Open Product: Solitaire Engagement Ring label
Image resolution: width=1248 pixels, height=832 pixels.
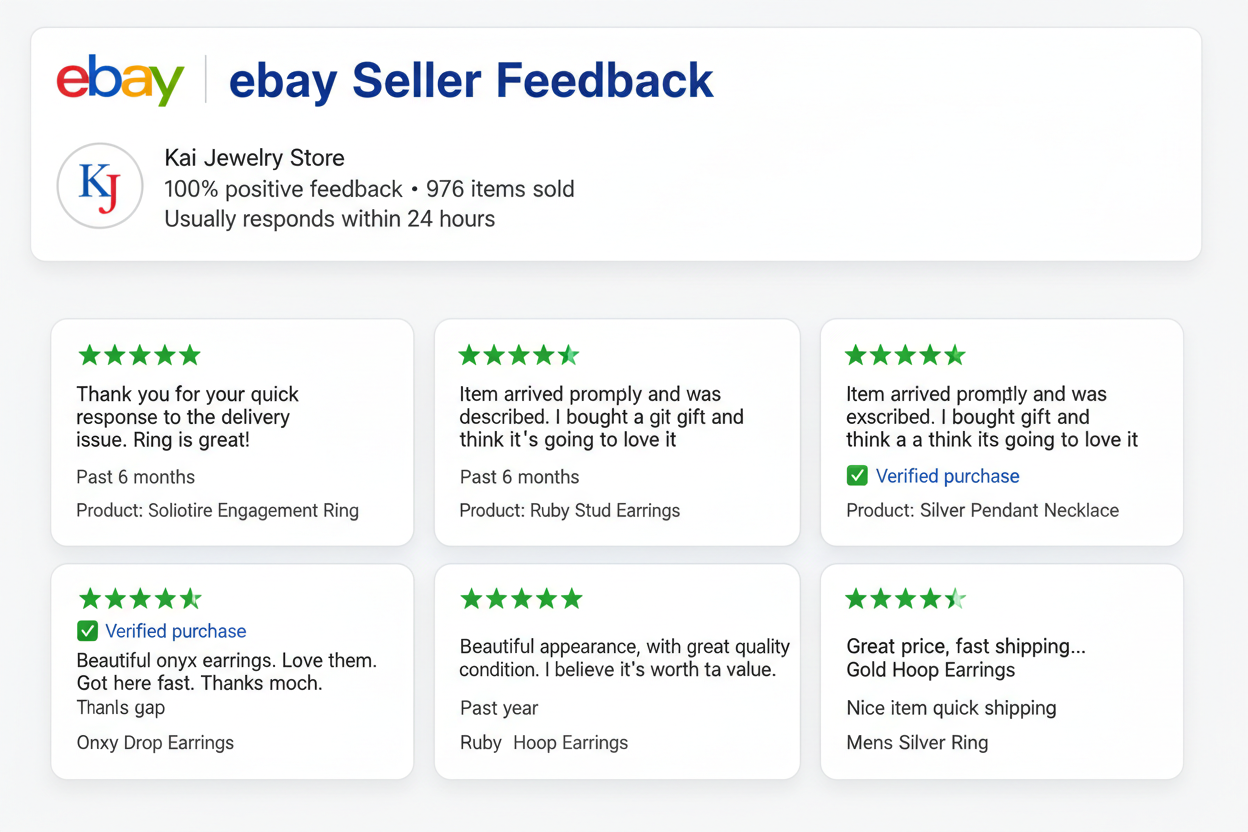tap(217, 511)
